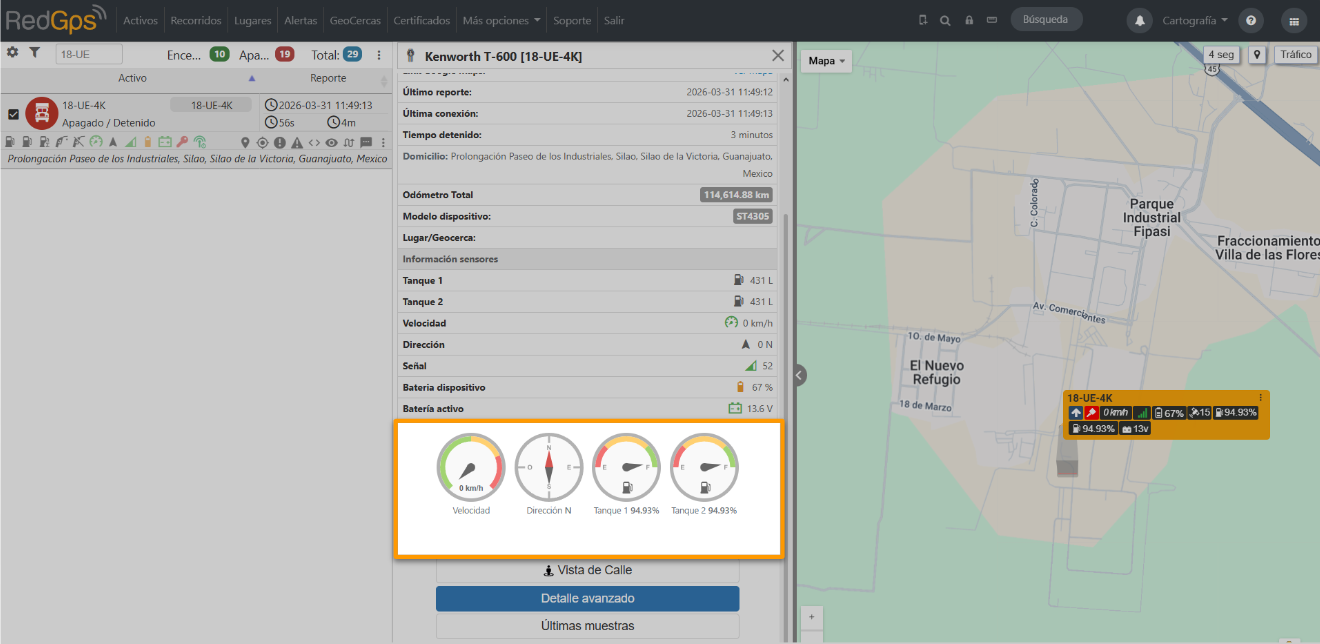Open the 18-UE-4K map label three-dot menu
The height and width of the screenshot is (644, 1320).
[x=1260, y=398]
